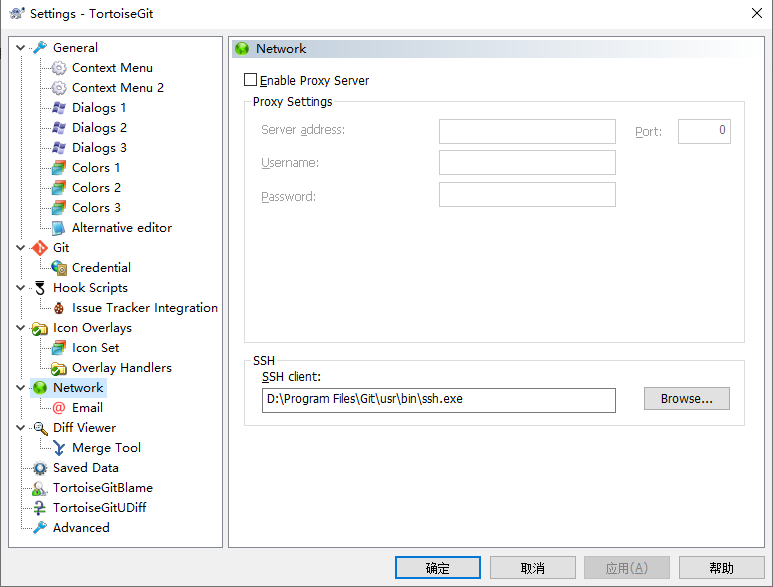773x587 pixels.
Task: Click the Network header globe icon
Action: pyautogui.click(x=242, y=49)
